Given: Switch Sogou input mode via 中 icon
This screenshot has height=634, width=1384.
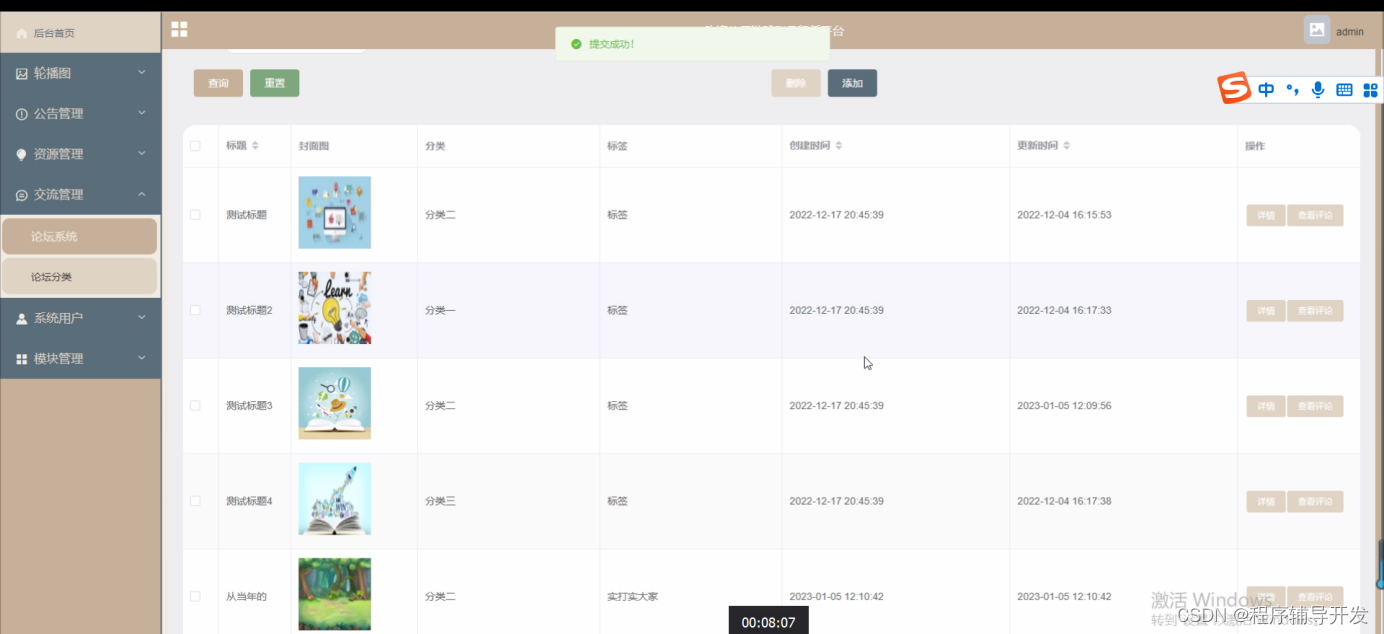Looking at the screenshot, I should point(1266,90).
